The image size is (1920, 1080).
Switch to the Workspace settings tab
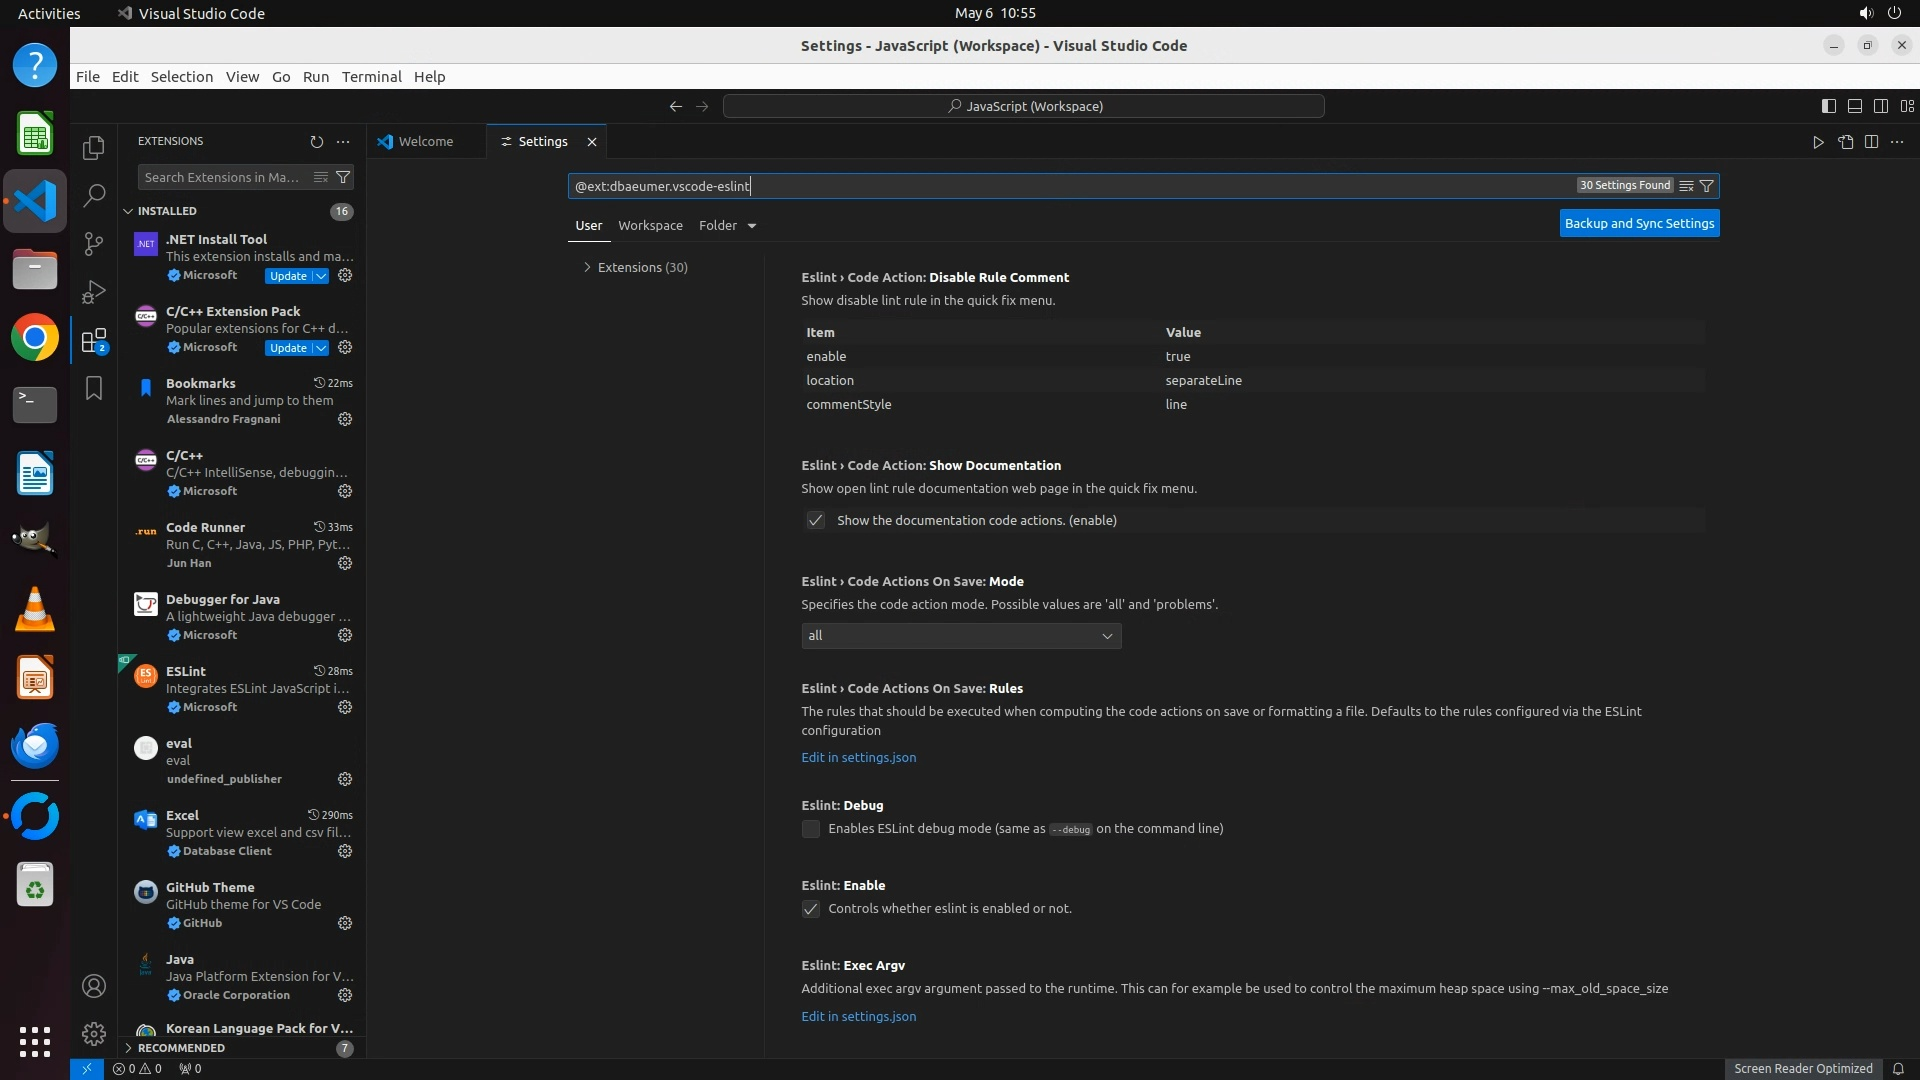click(x=650, y=226)
